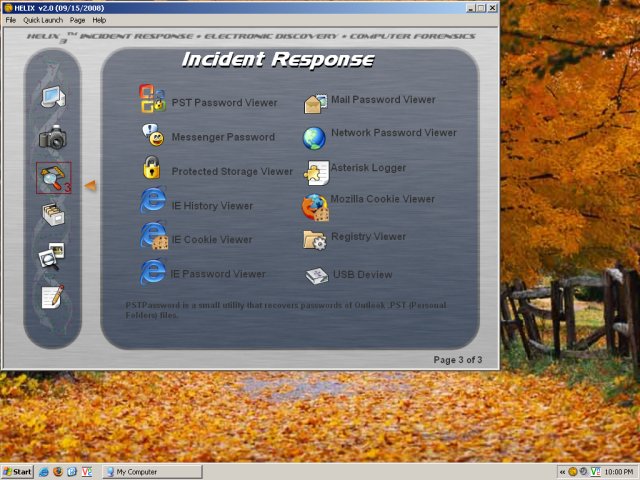
Task: Open the Mail Password Viewer envelope icon
Action: (316, 104)
